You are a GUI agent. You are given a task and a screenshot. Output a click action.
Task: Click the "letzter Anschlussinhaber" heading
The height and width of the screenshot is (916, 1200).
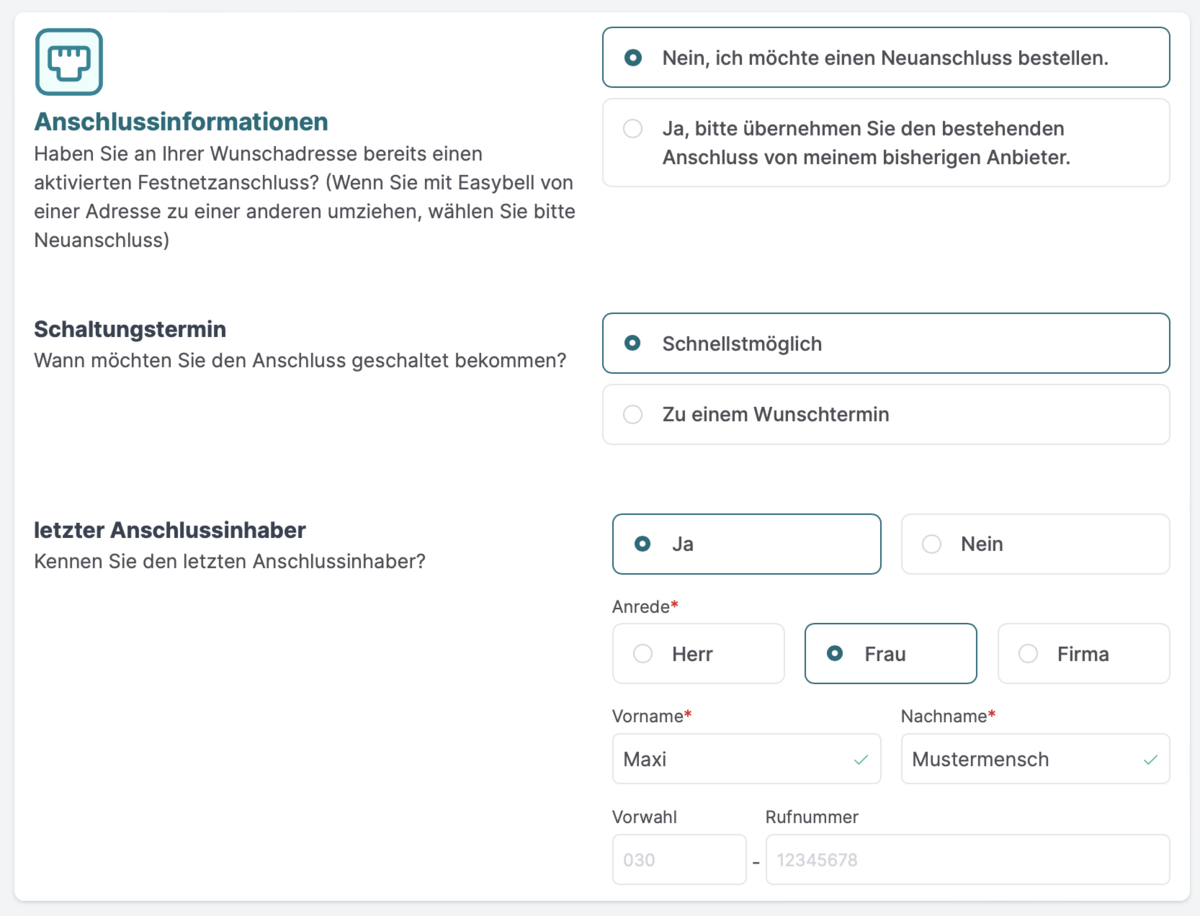(x=170, y=530)
